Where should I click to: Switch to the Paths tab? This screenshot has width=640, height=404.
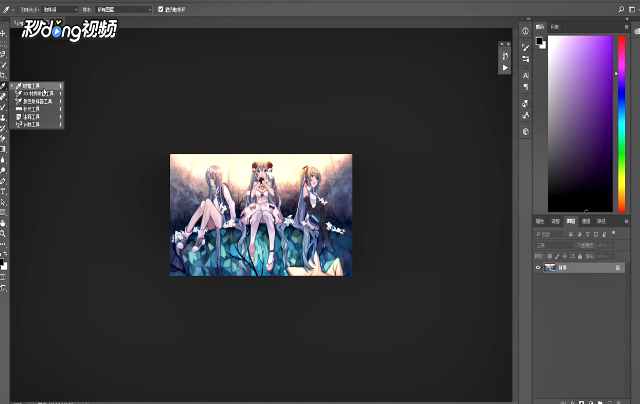click(601, 221)
